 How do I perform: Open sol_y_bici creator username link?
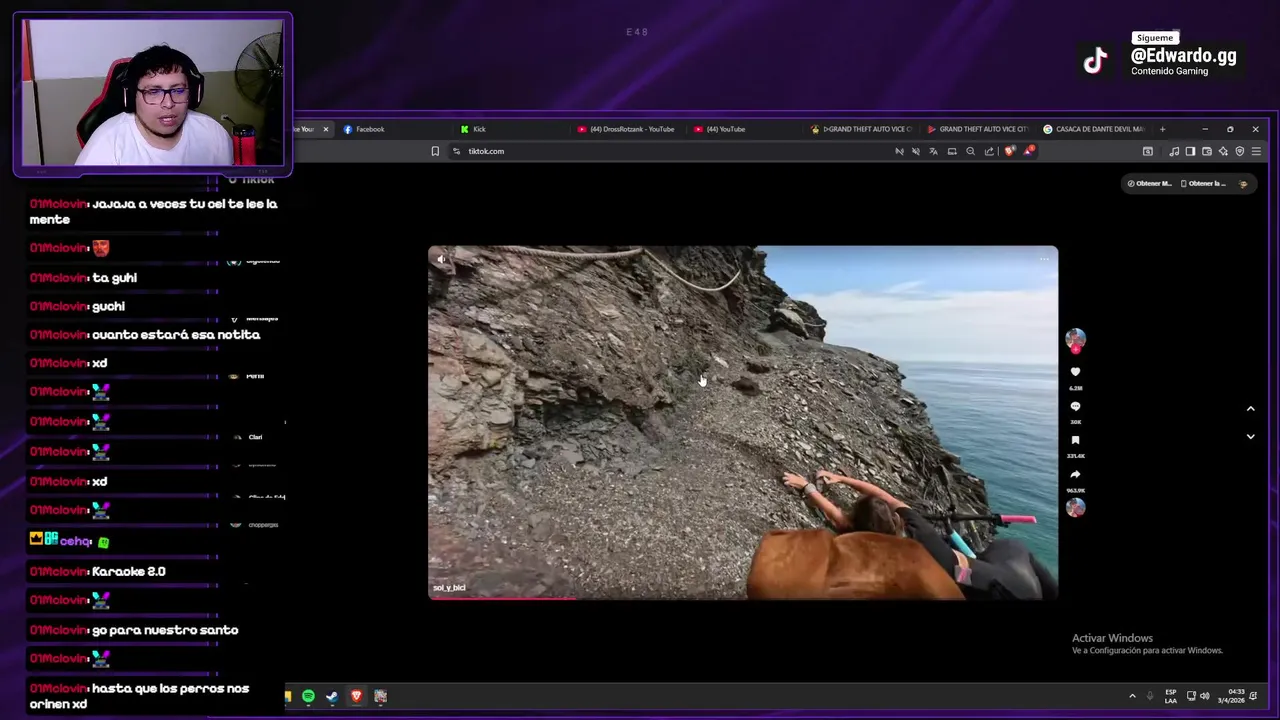pos(449,587)
